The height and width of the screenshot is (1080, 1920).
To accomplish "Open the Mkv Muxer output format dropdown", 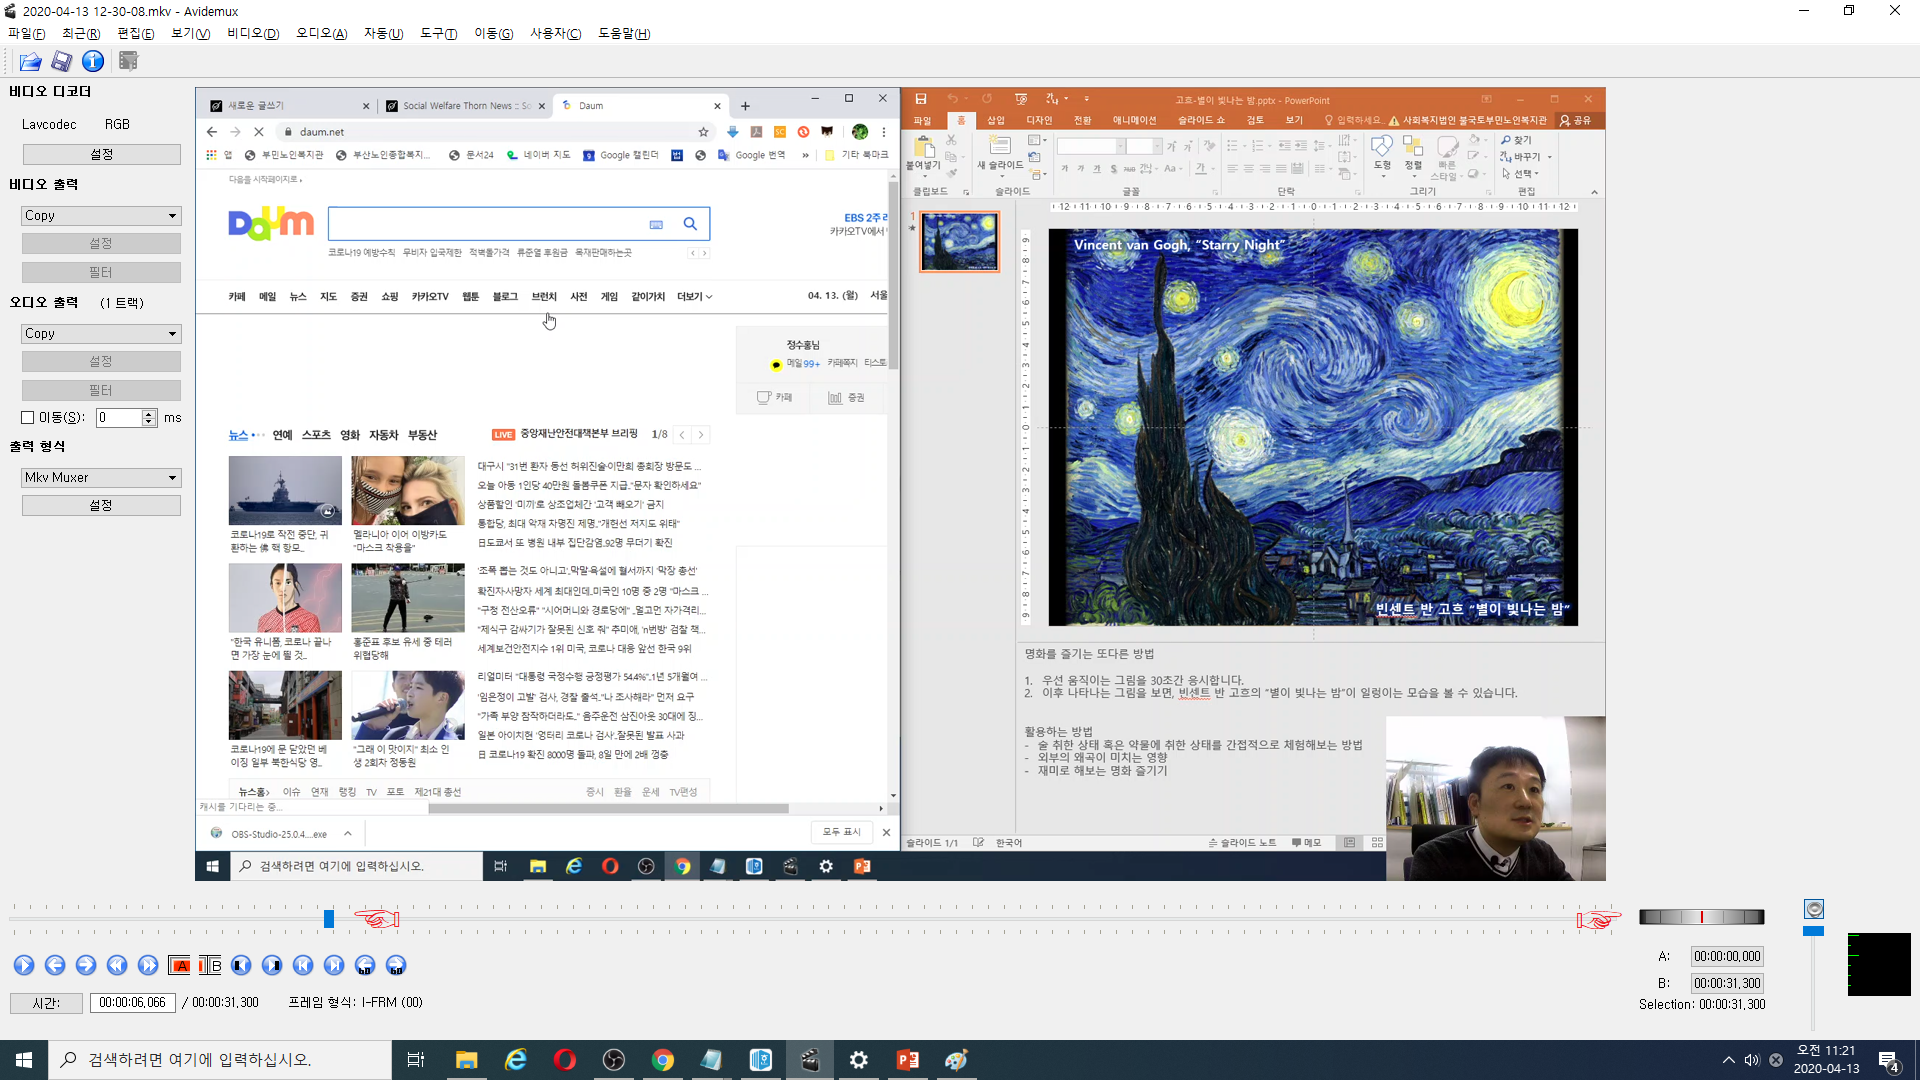I will pyautogui.click(x=101, y=478).
